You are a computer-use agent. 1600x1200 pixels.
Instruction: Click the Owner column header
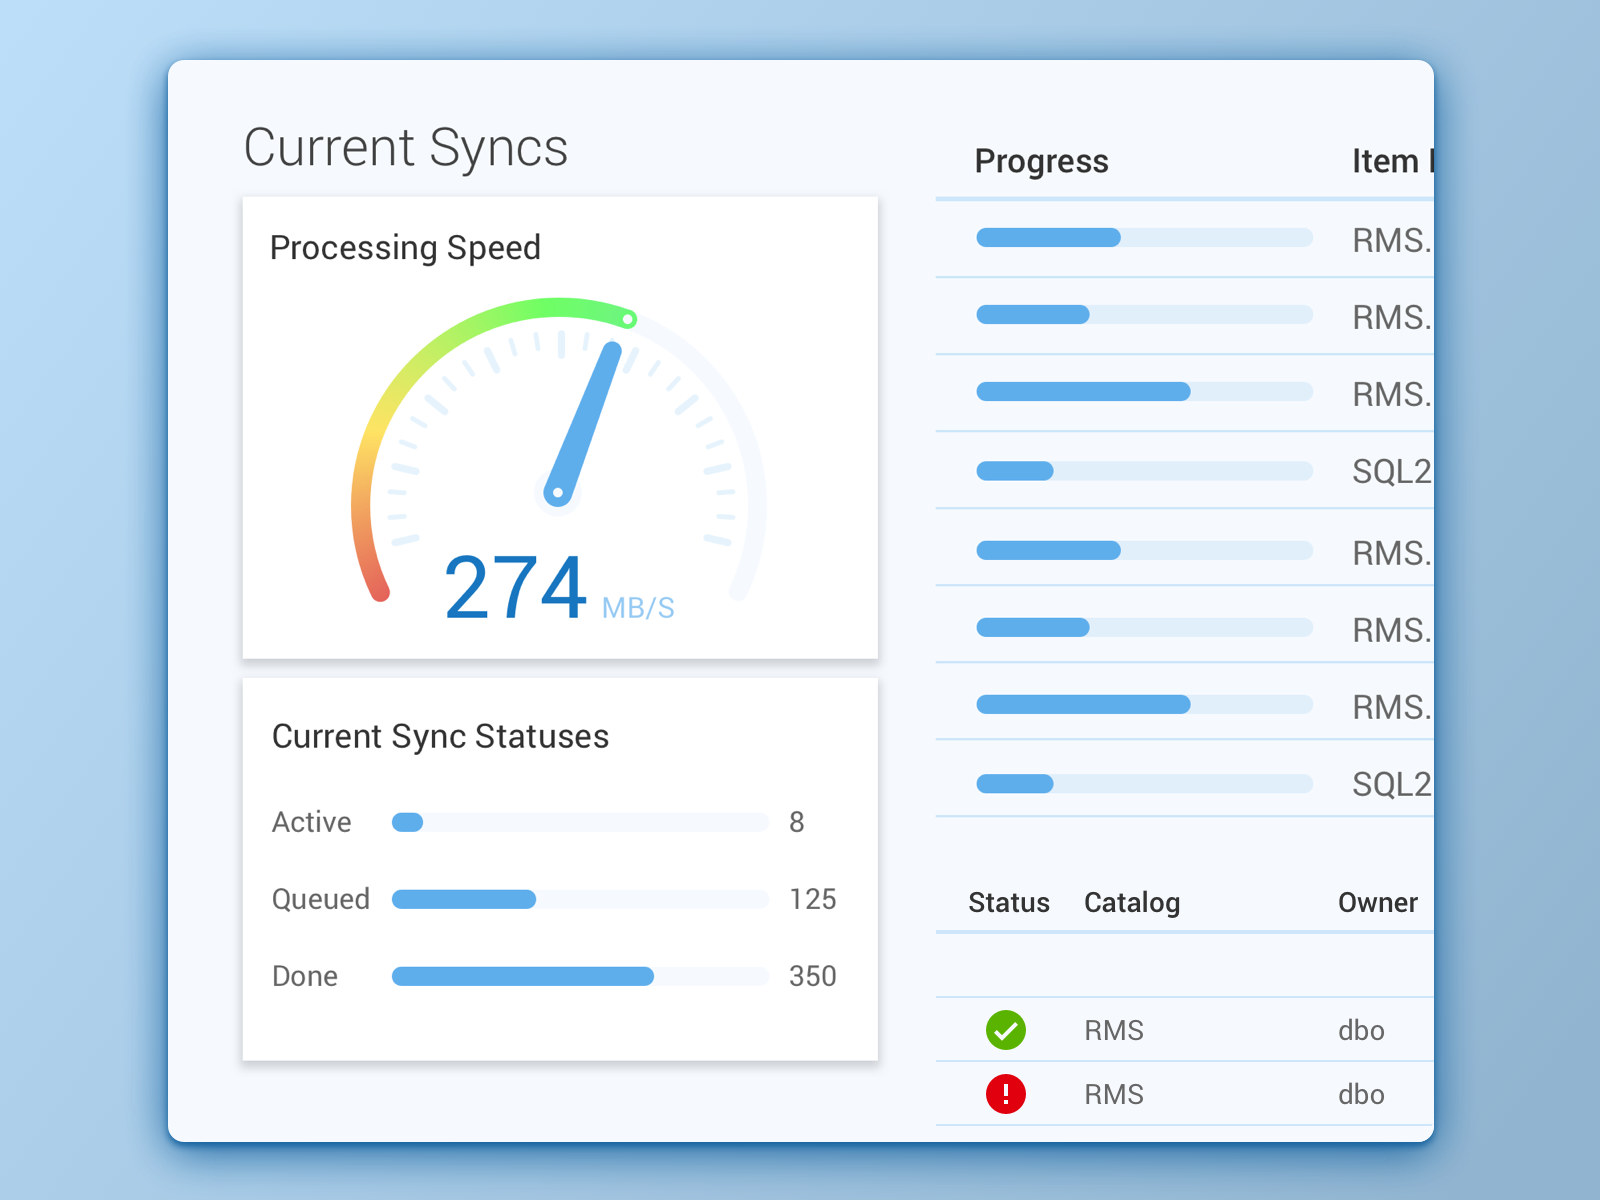[1378, 903]
